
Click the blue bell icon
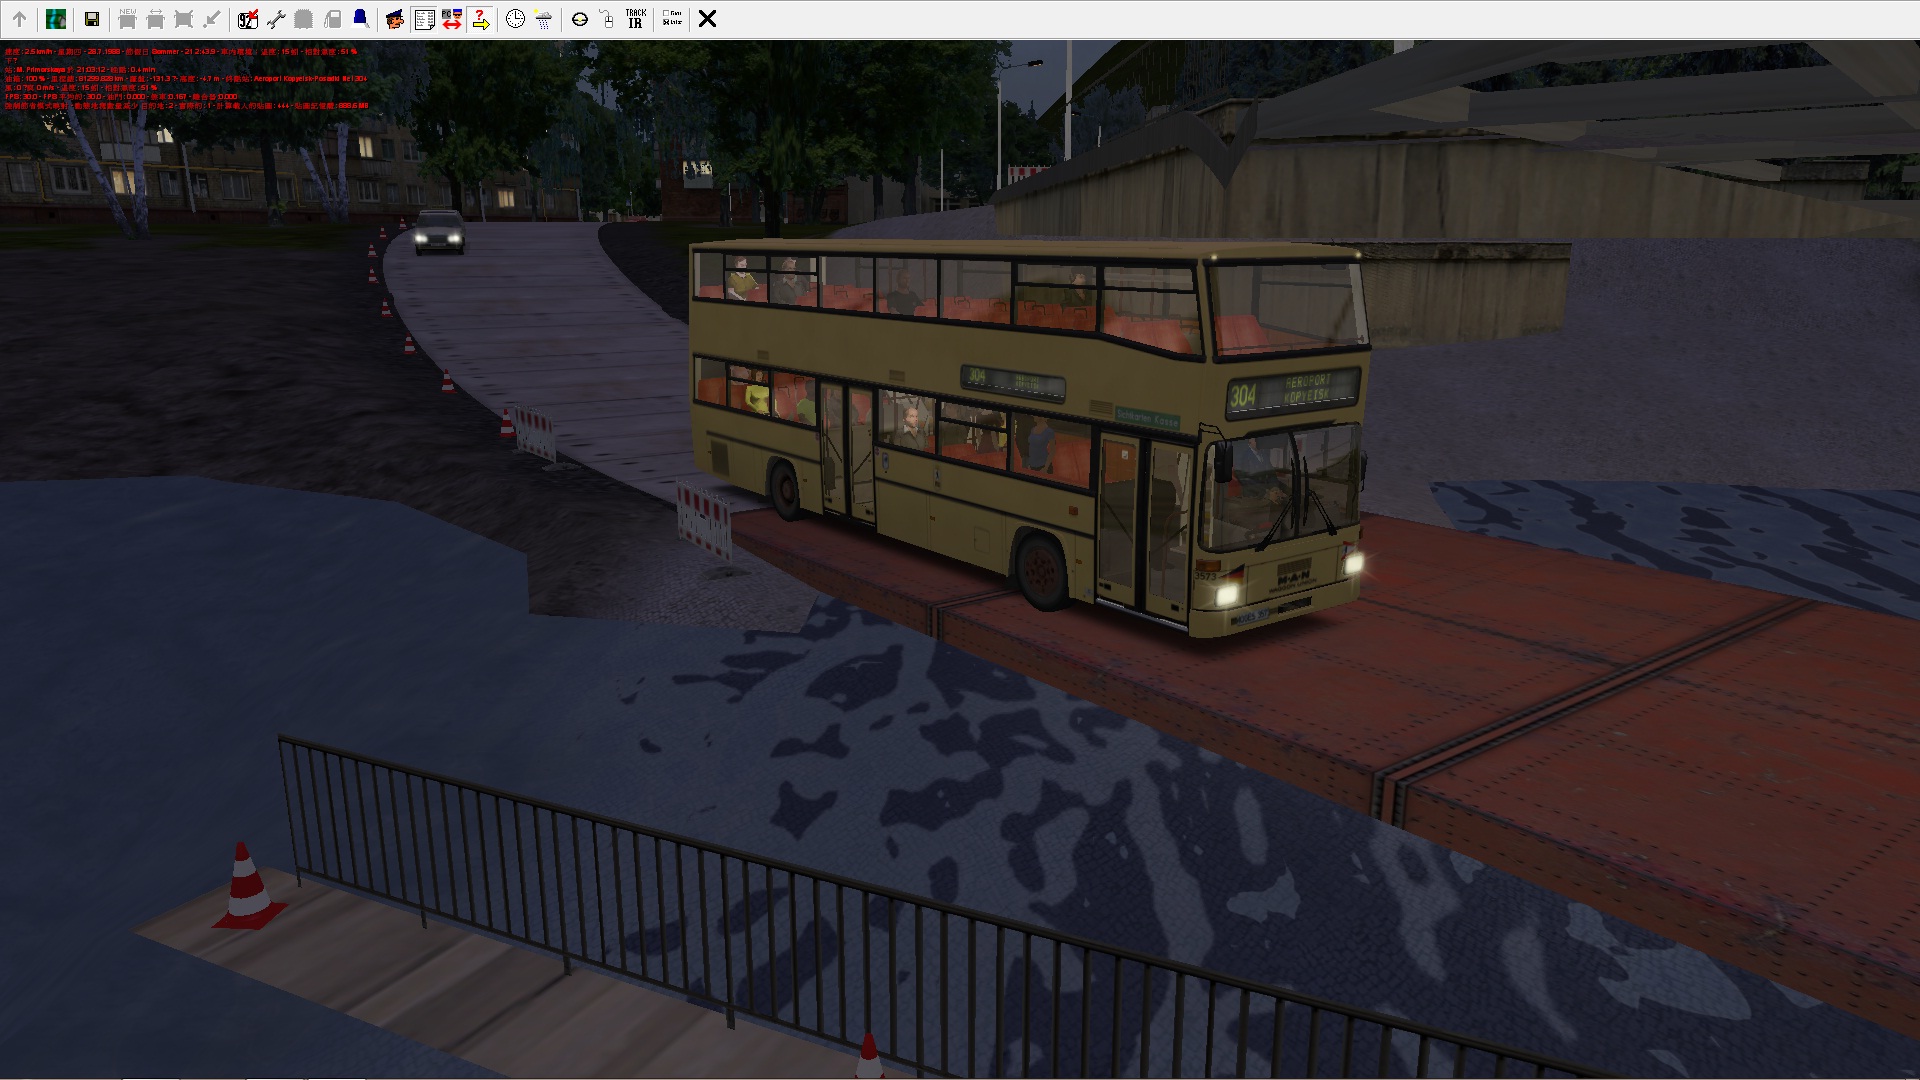(x=360, y=19)
